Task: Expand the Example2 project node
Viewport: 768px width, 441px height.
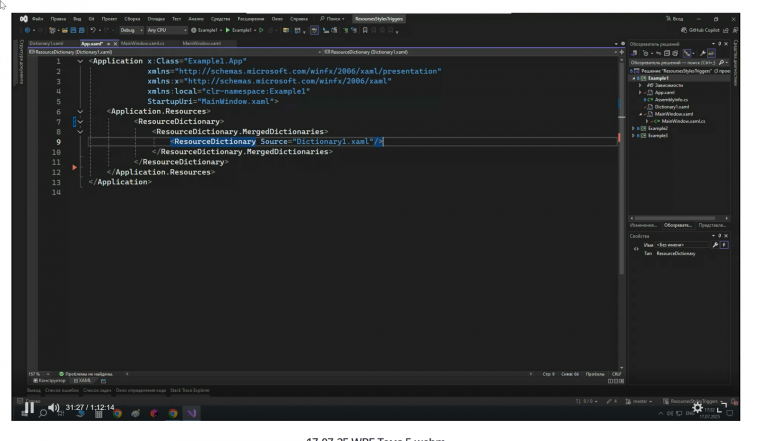Action: (633, 128)
